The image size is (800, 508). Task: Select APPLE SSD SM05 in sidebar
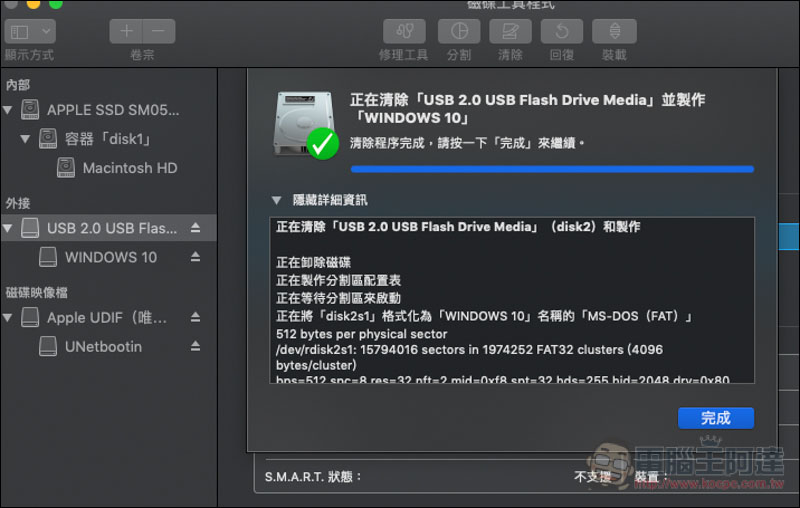[x=113, y=110]
